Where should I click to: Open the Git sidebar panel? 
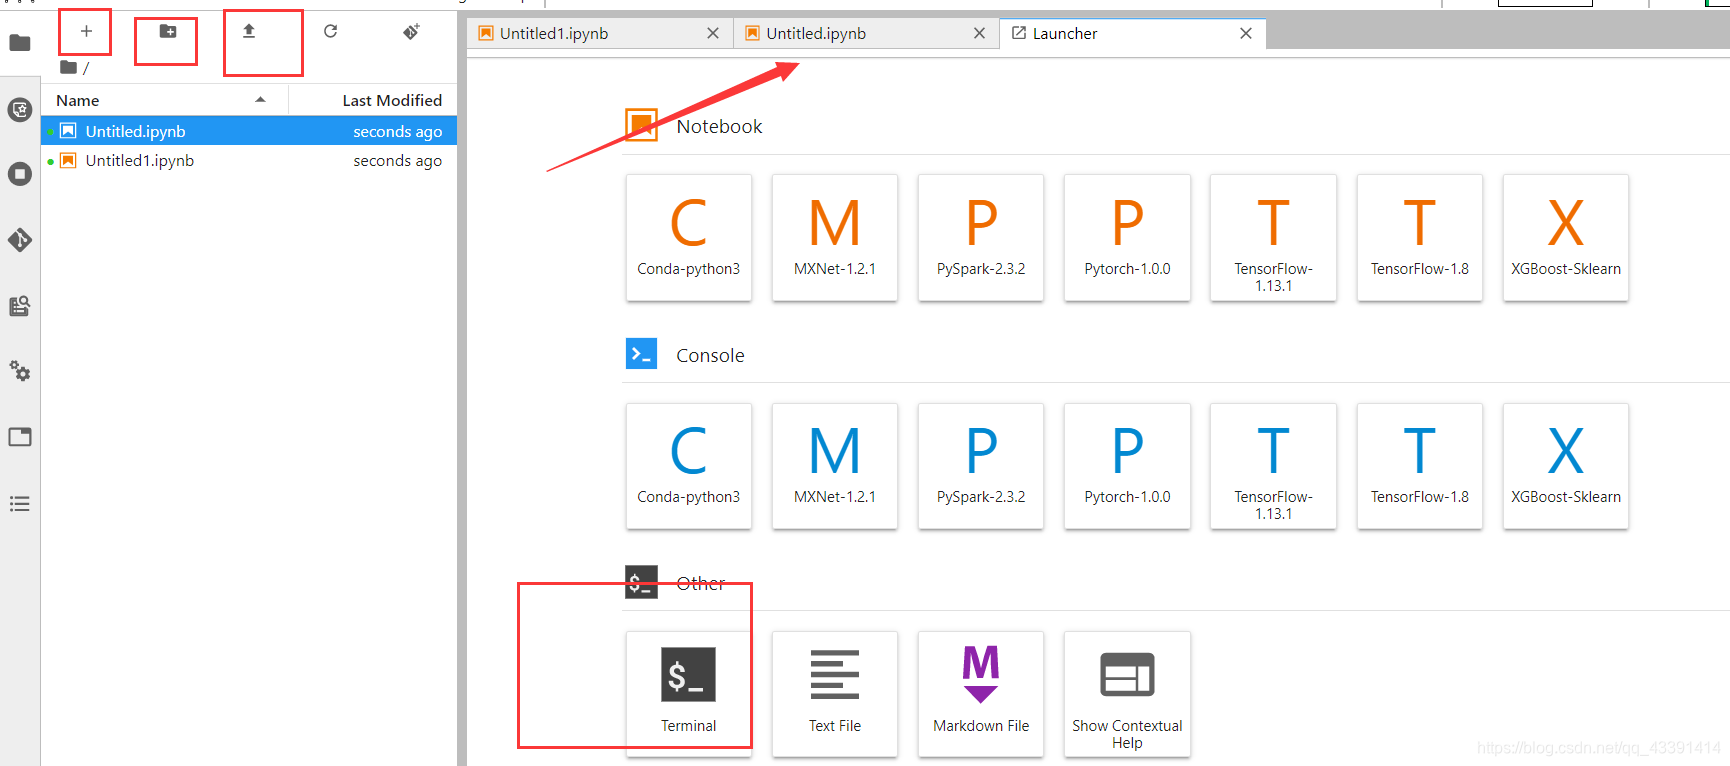pyautogui.click(x=20, y=240)
